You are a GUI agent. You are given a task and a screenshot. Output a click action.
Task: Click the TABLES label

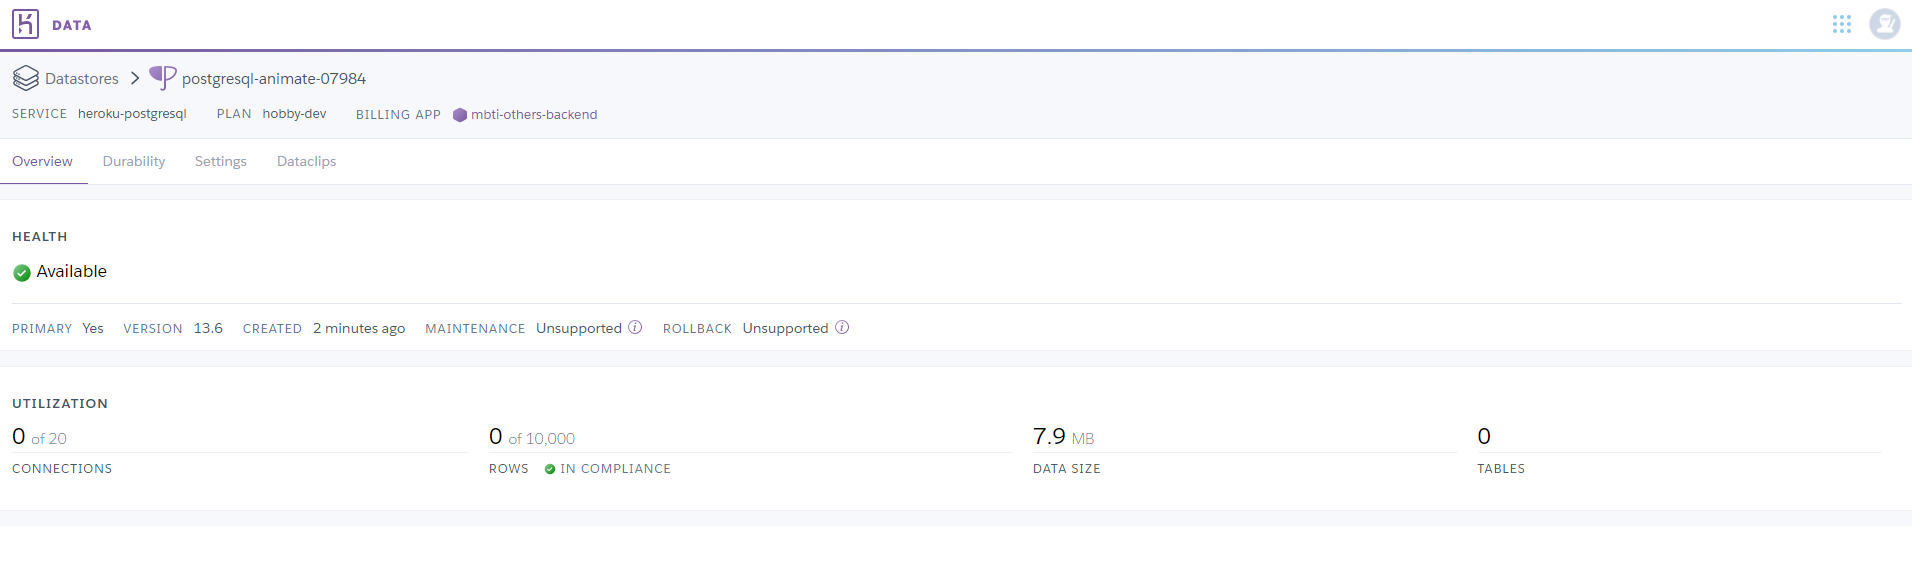coord(1501,469)
